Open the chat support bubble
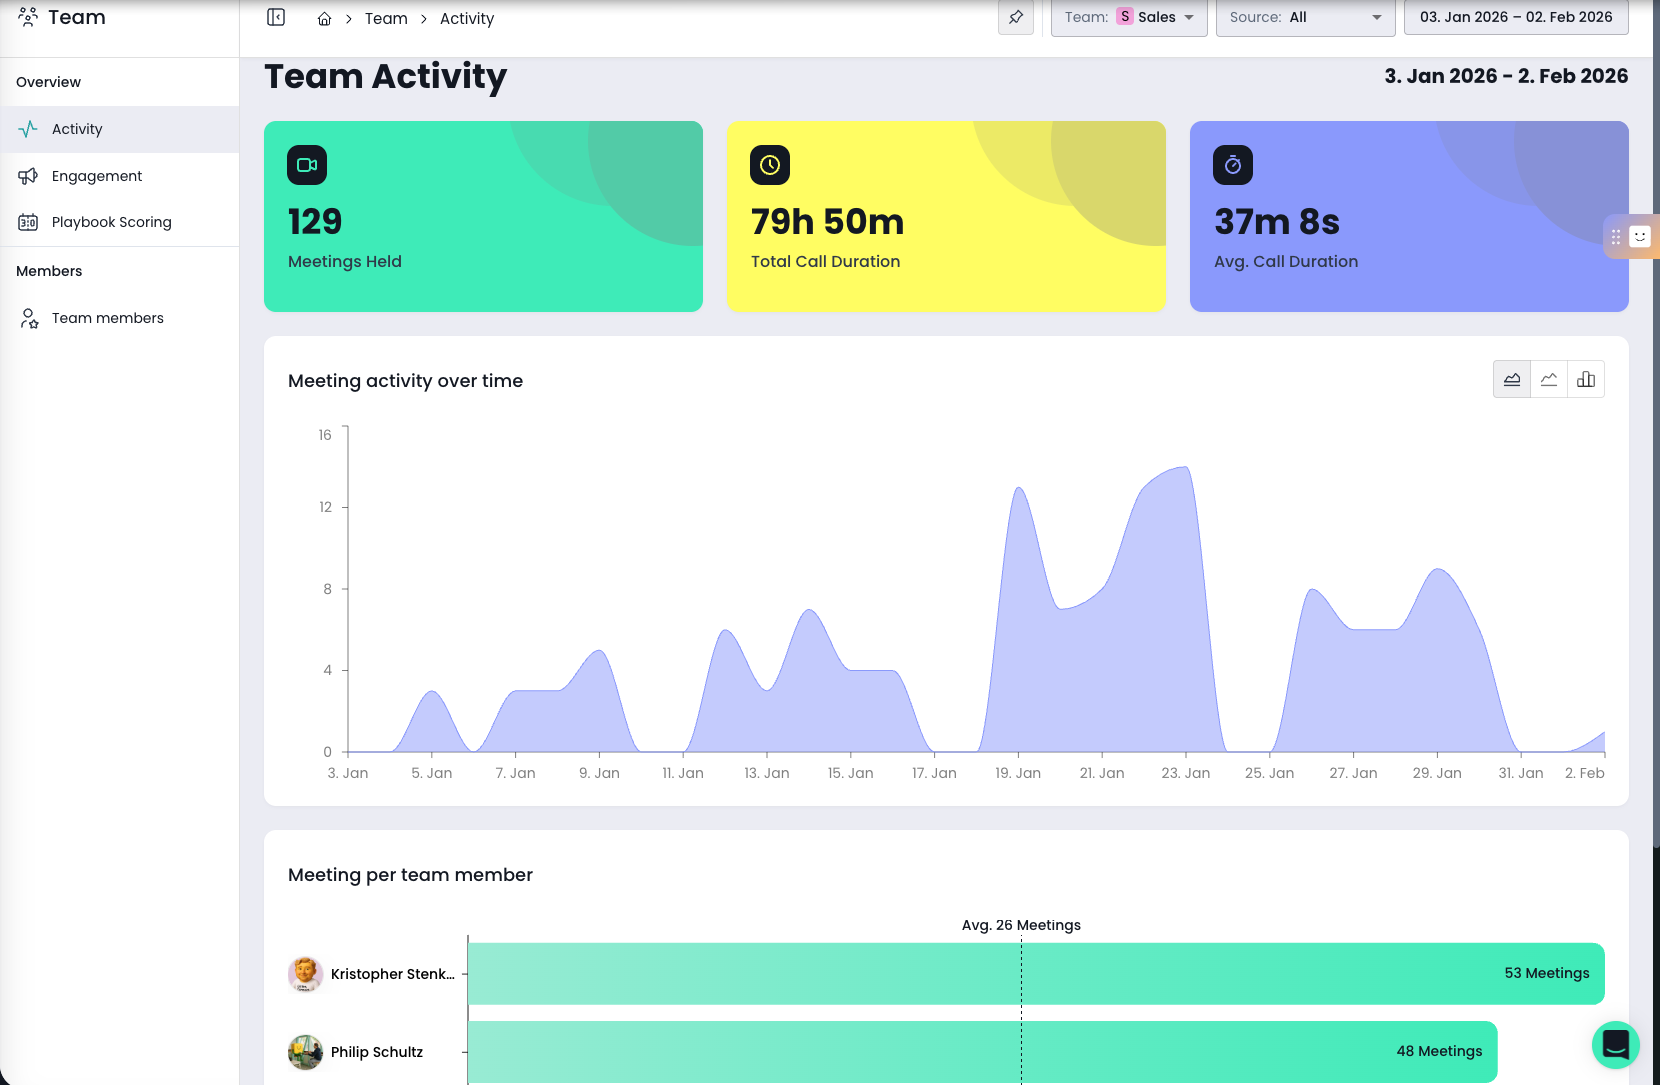 click(x=1615, y=1044)
